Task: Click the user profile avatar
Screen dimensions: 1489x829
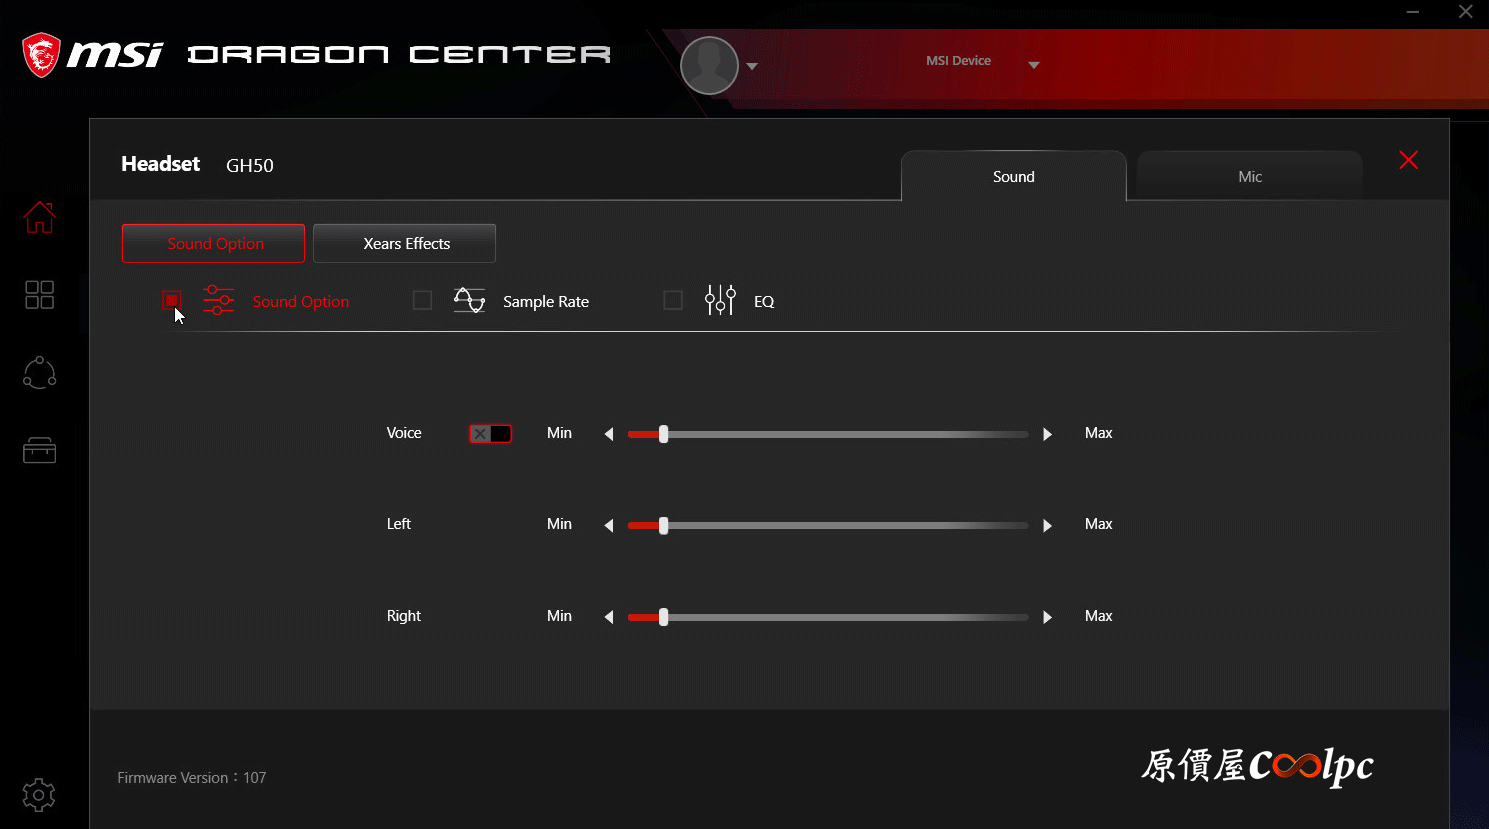Action: (x=709, y=66)
